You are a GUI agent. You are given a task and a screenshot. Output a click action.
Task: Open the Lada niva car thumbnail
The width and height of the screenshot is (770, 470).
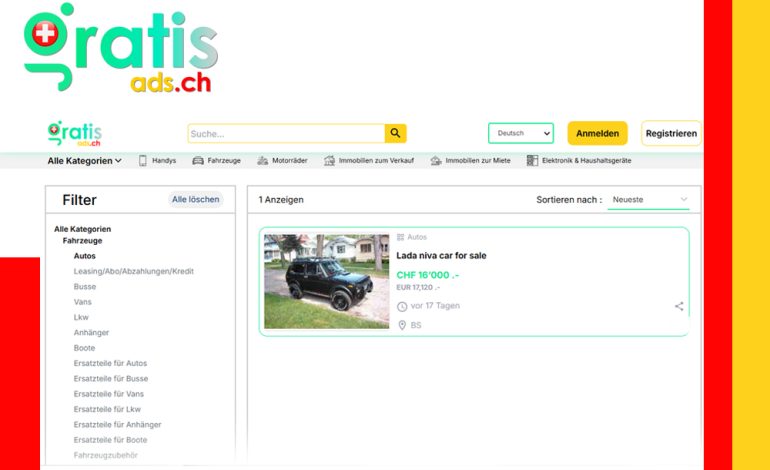pos(326,282)
